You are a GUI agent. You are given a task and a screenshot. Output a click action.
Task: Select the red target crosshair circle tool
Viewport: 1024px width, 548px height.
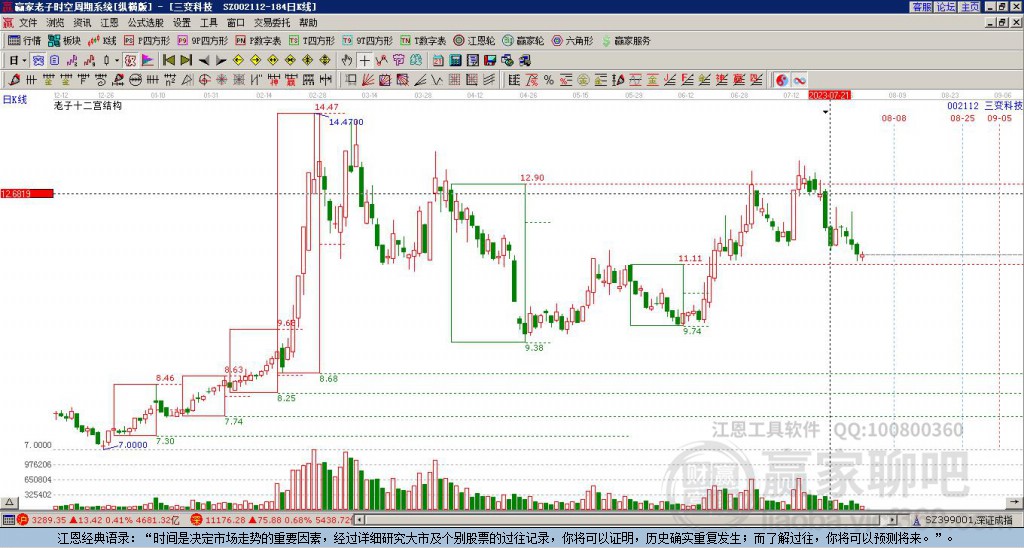pyautogui.click(x=204, y=80)
